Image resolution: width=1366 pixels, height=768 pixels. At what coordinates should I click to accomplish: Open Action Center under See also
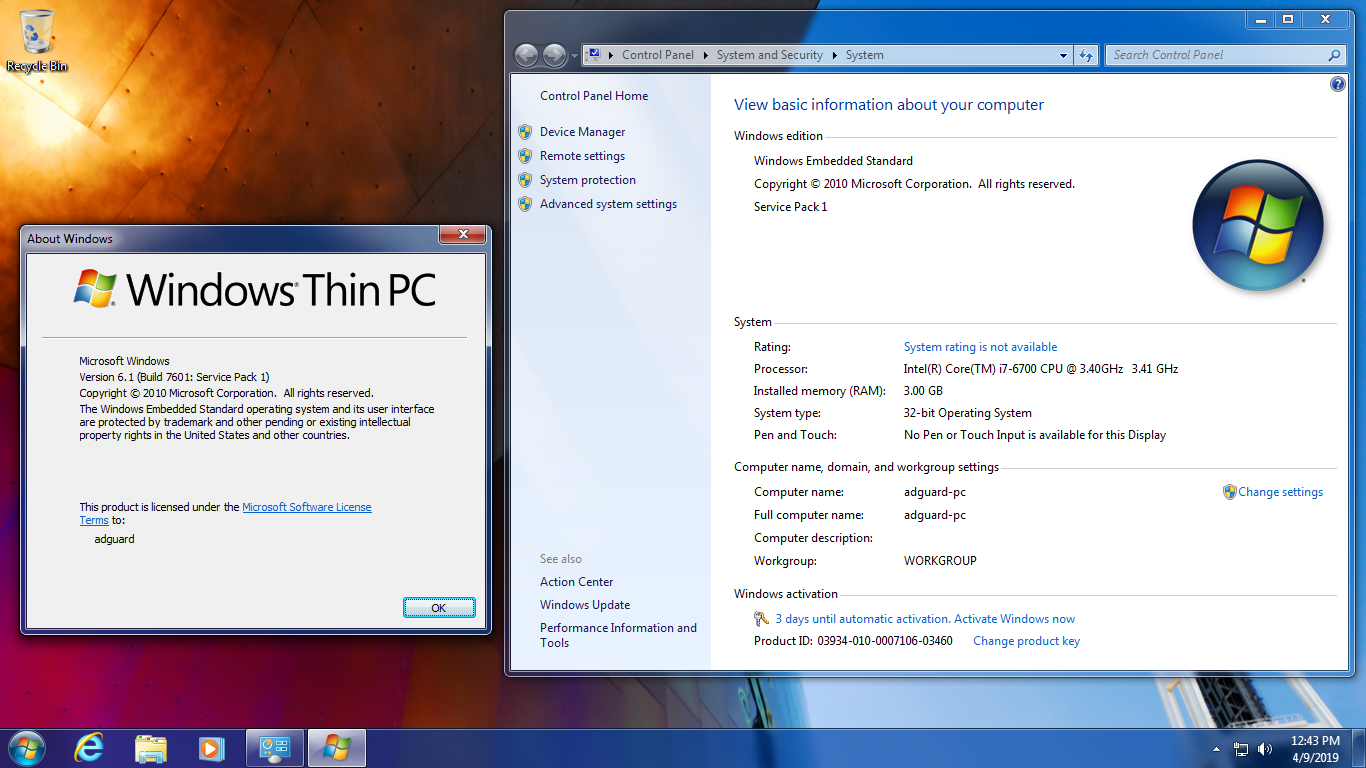click(x=577, y=582)
